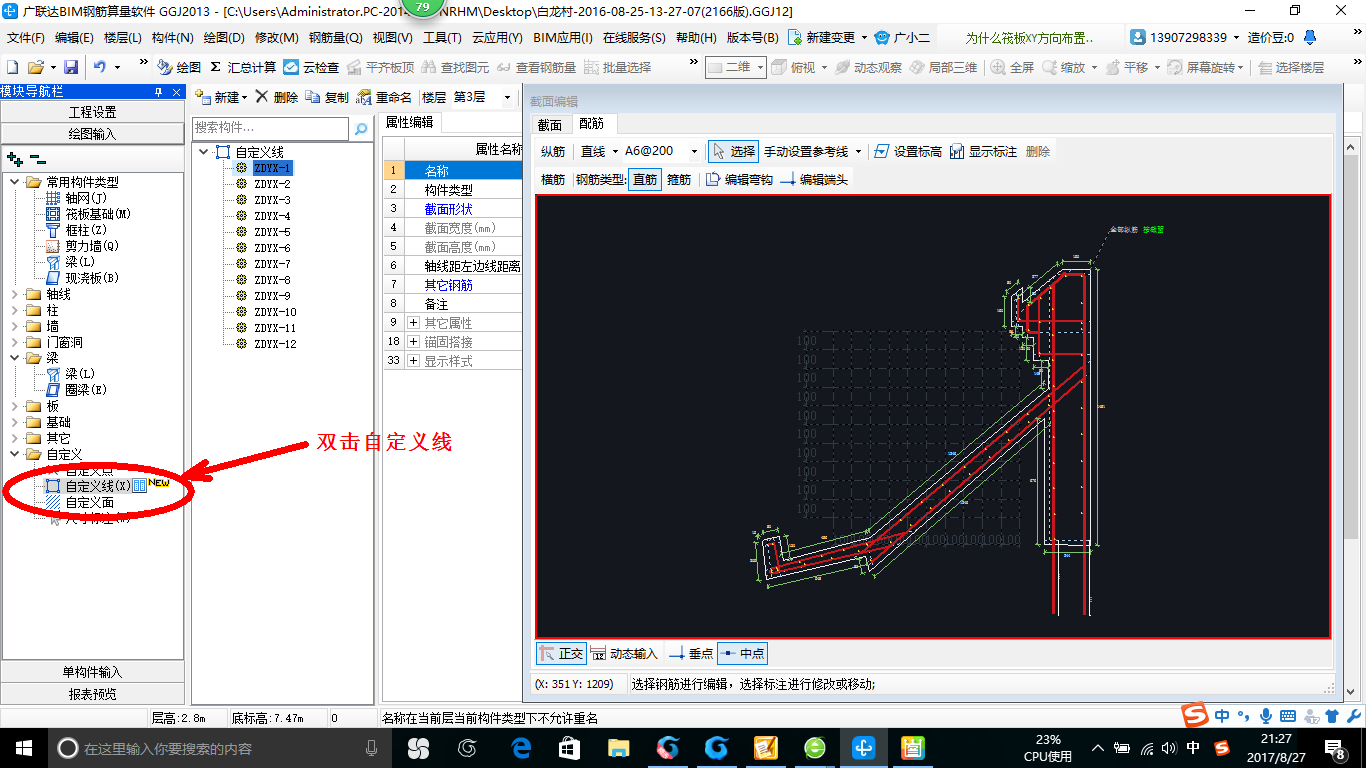
Task: Toggle 箍筋 rebar type
Action: coord(679,179)
